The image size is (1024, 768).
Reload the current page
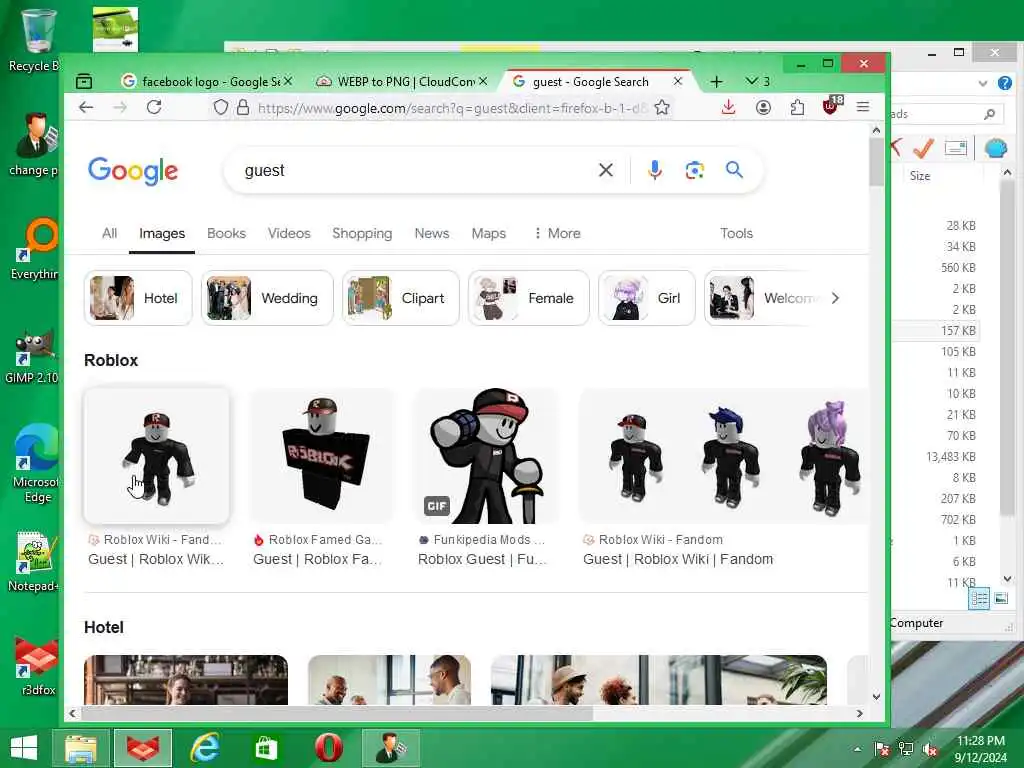tap(154, 107)
